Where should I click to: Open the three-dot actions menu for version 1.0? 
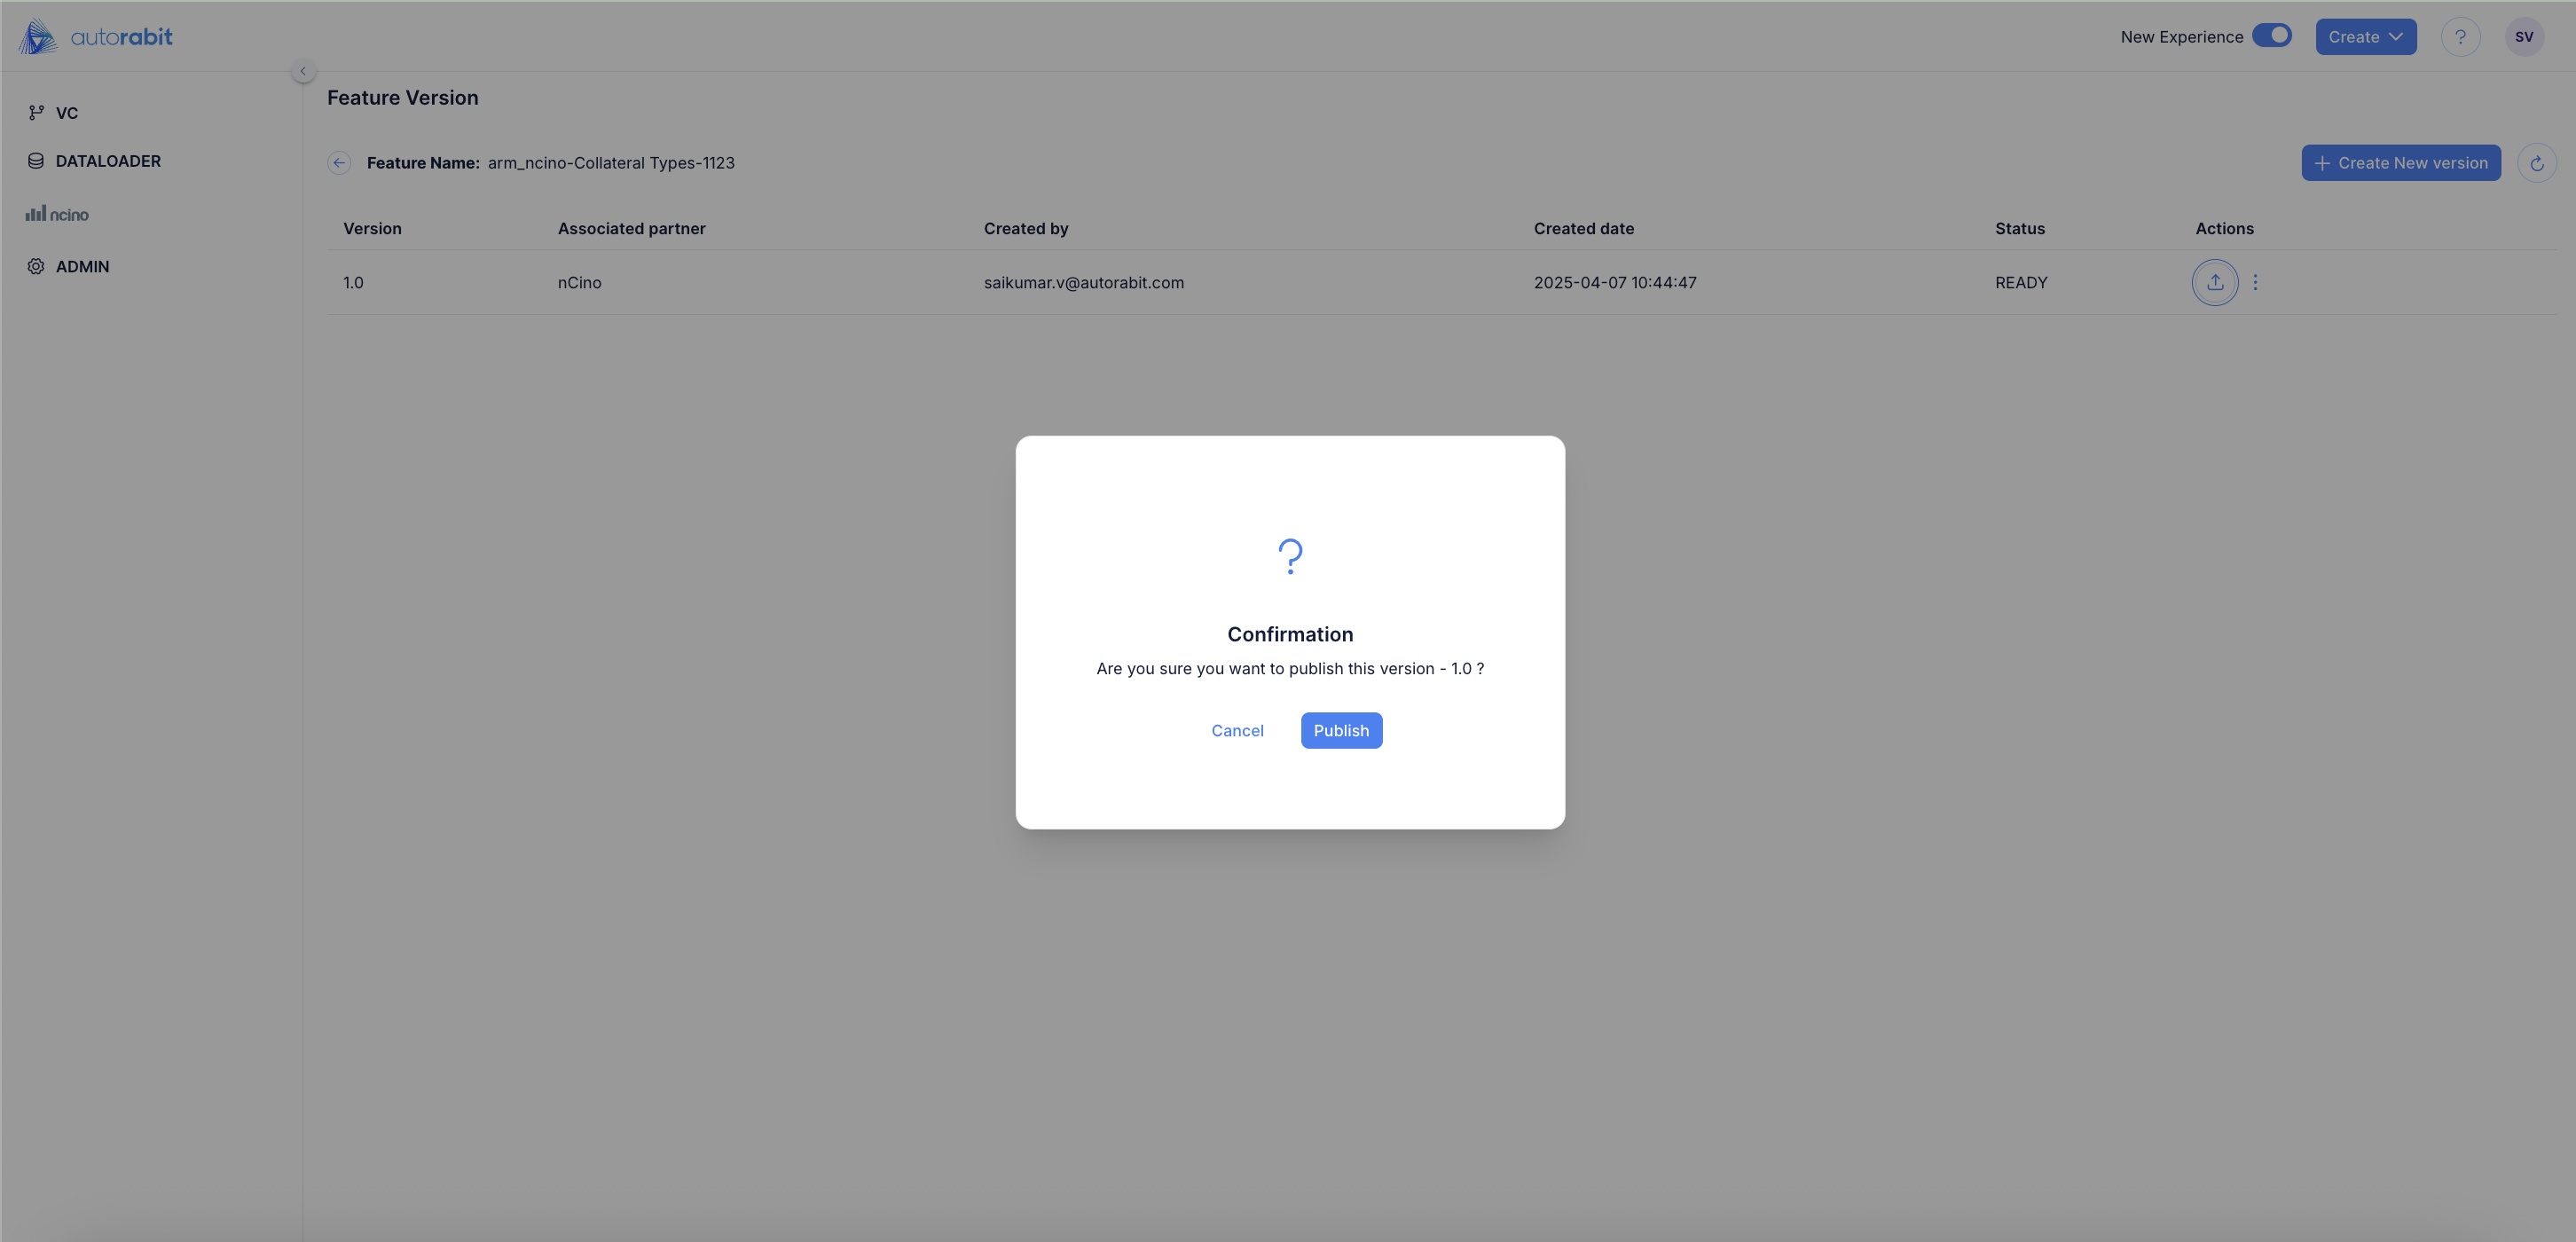[2255, 282]
